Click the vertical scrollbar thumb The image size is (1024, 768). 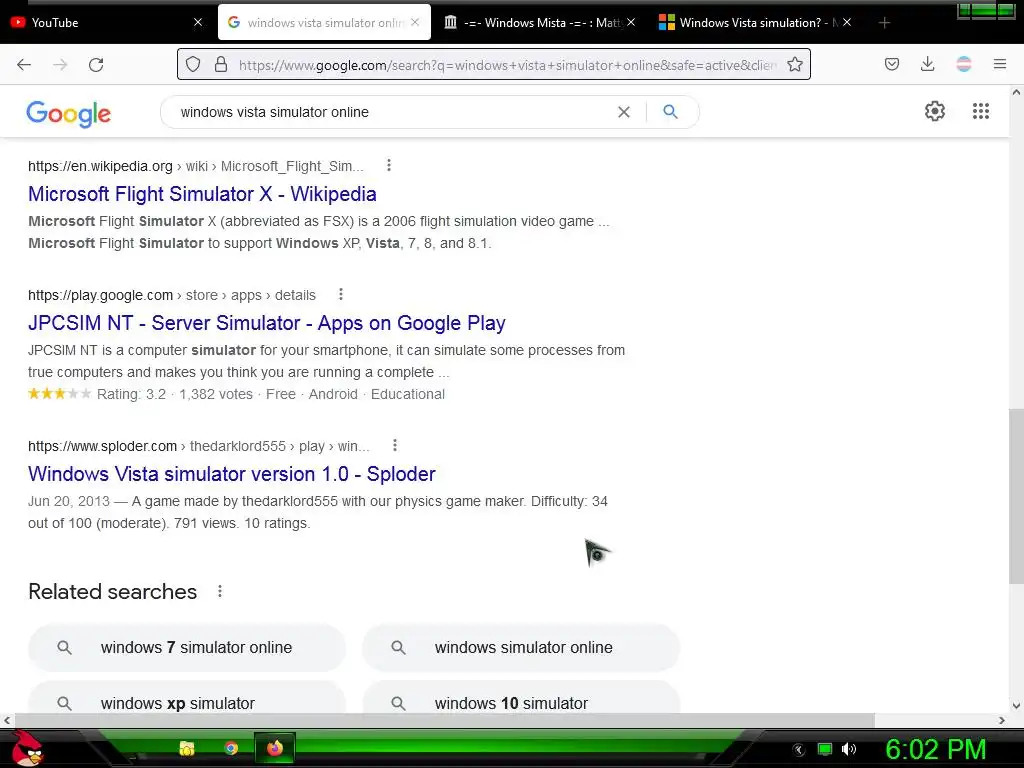(x=1016, y=496)
